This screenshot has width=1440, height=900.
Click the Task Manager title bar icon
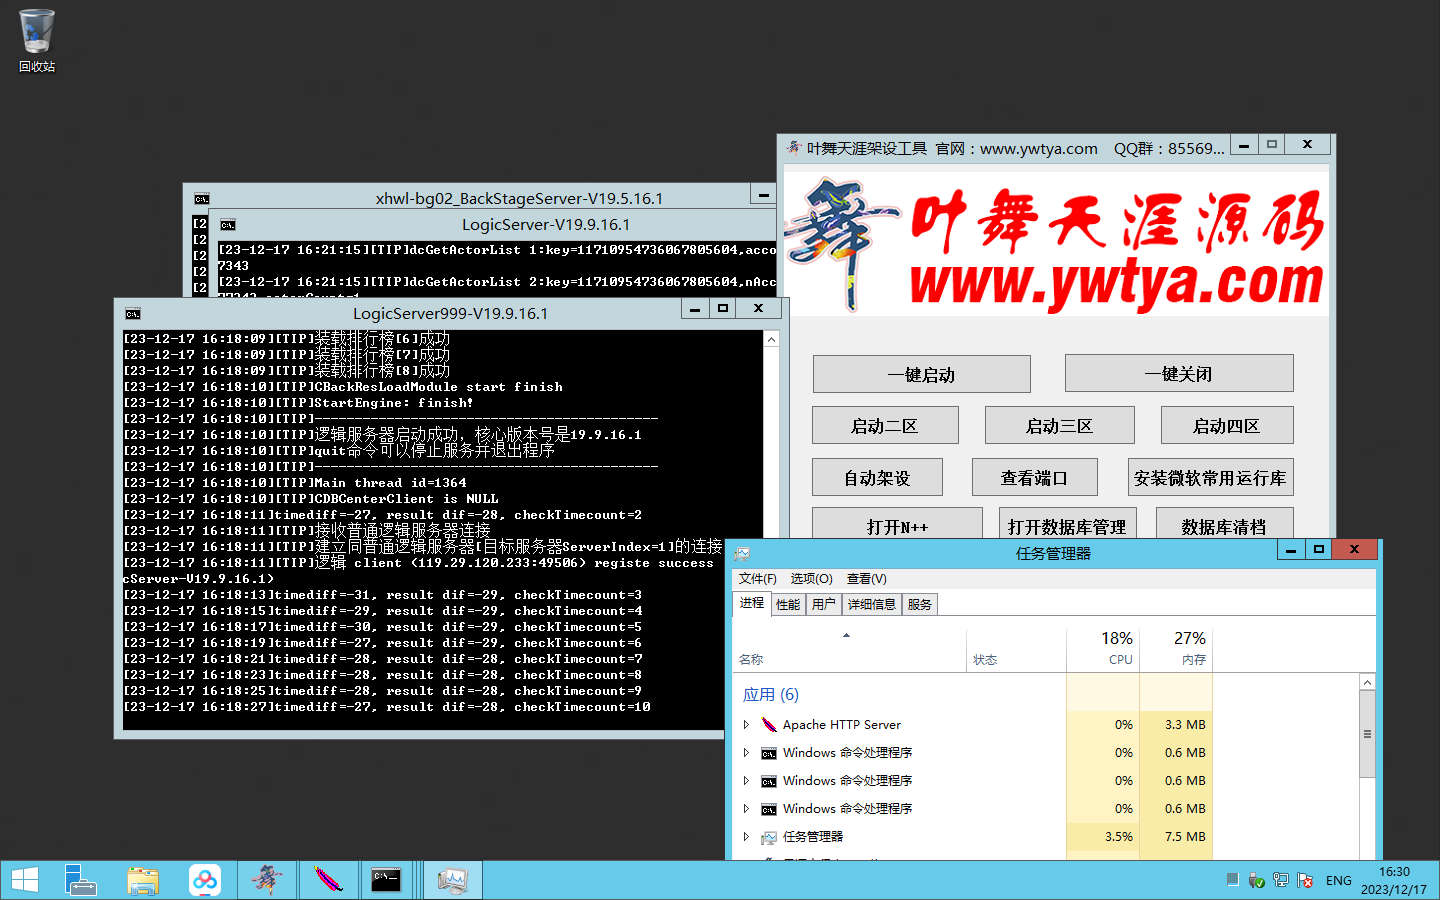tap(743, 553)
